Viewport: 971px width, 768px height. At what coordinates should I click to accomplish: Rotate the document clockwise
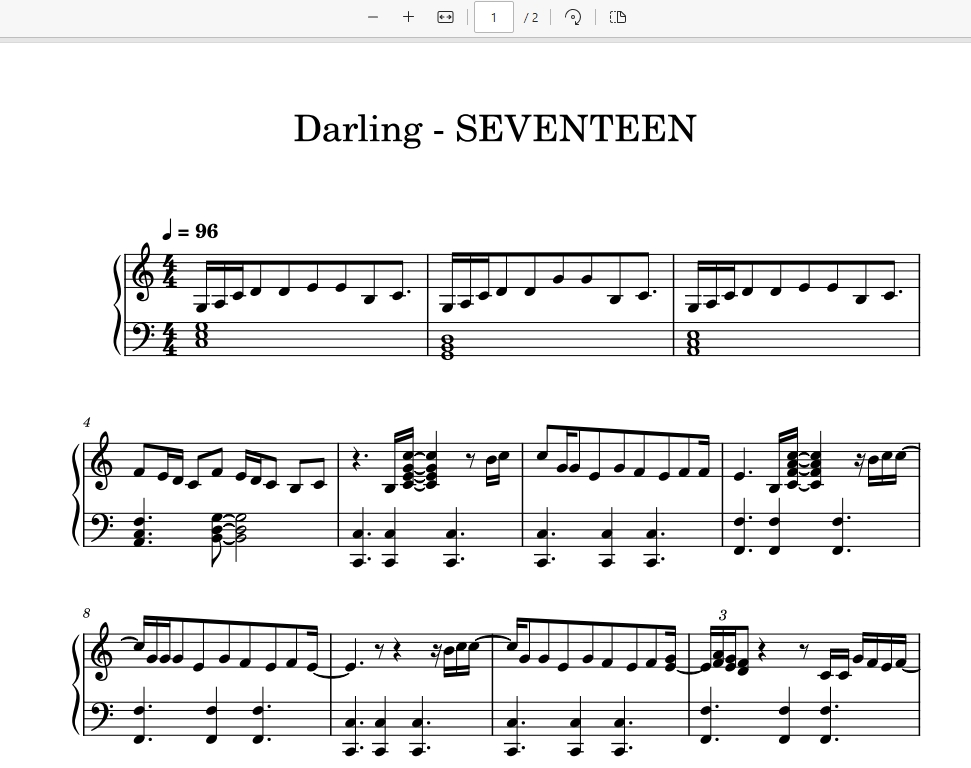(x=573, y=17)
